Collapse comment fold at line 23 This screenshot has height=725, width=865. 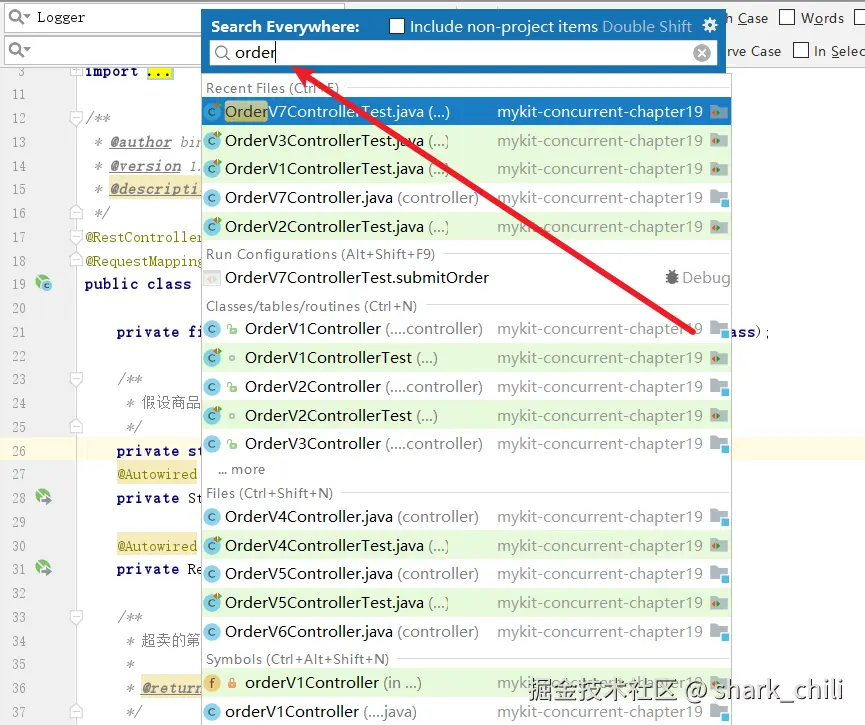pyautogui.click(x=76, y=379)
